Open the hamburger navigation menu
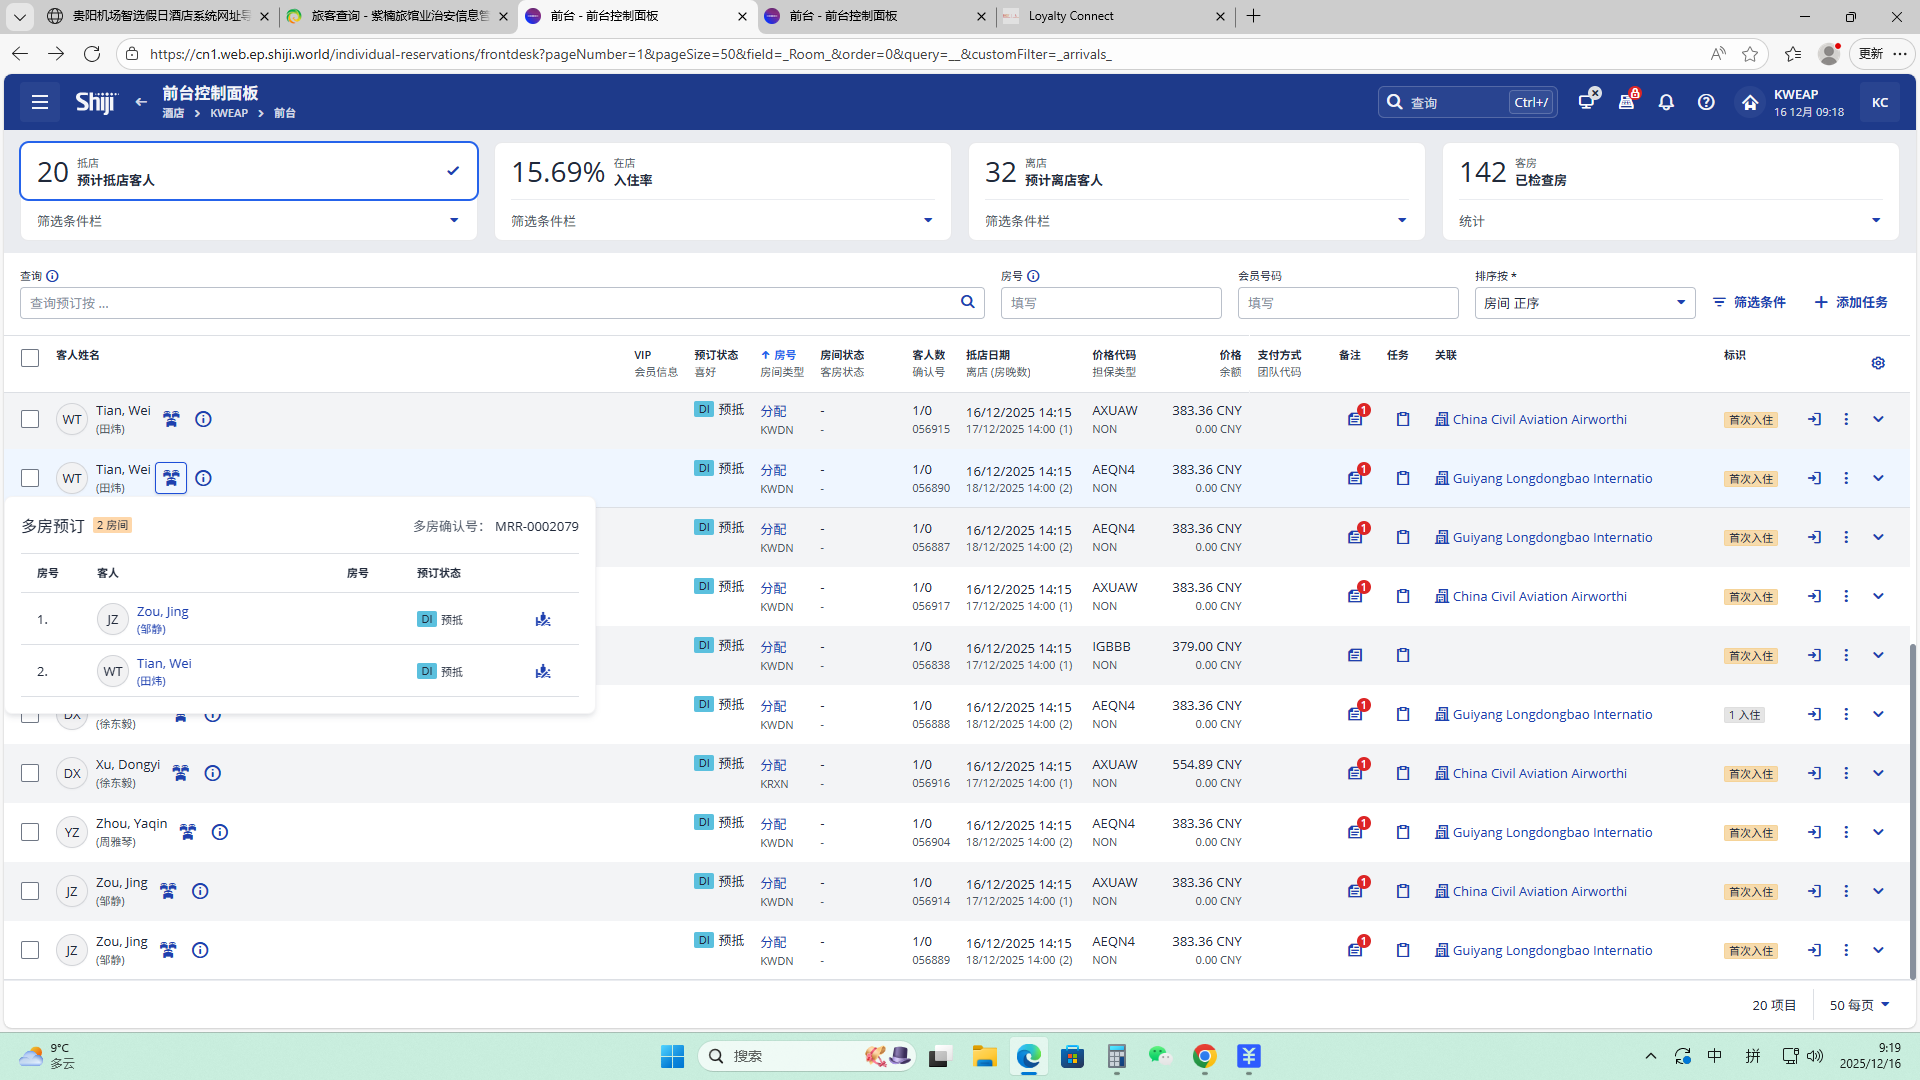The width and height of the screenshot is (1920, 1080). tap(40, 102)
